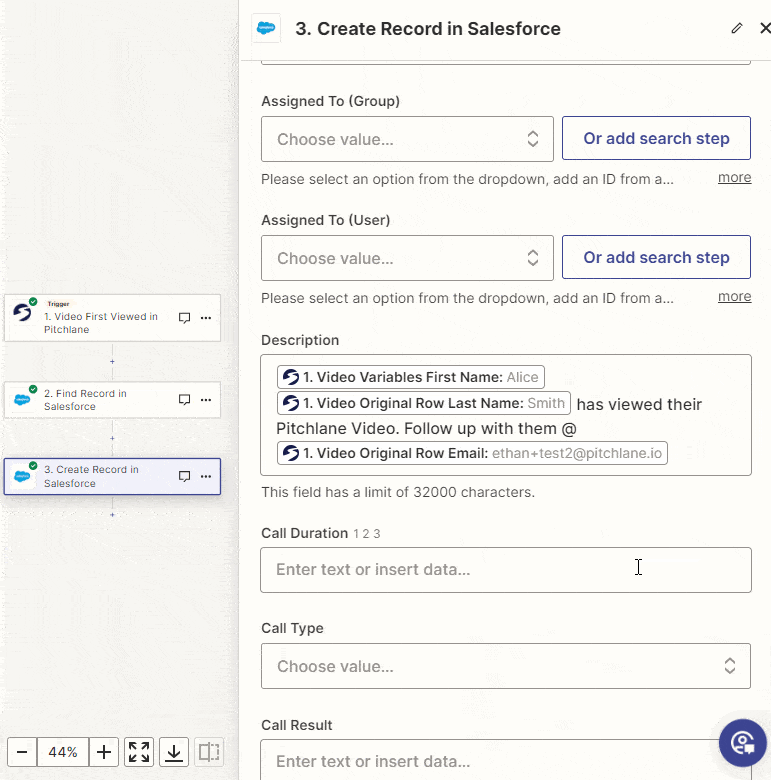The image size is (771, 780).
Task: Expand more text under Assigned To (Group)
Action: pyautogui.click(x=734, y=177)
